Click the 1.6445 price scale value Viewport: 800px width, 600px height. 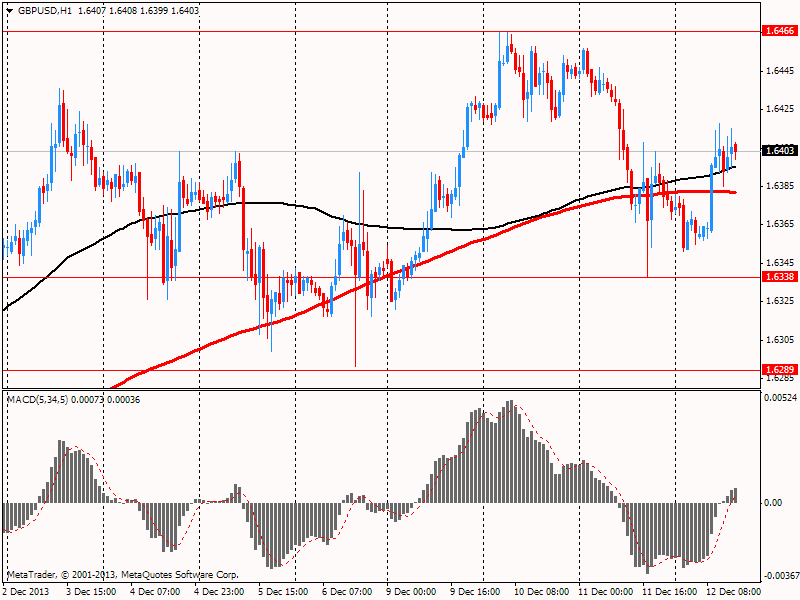(780, 70)
